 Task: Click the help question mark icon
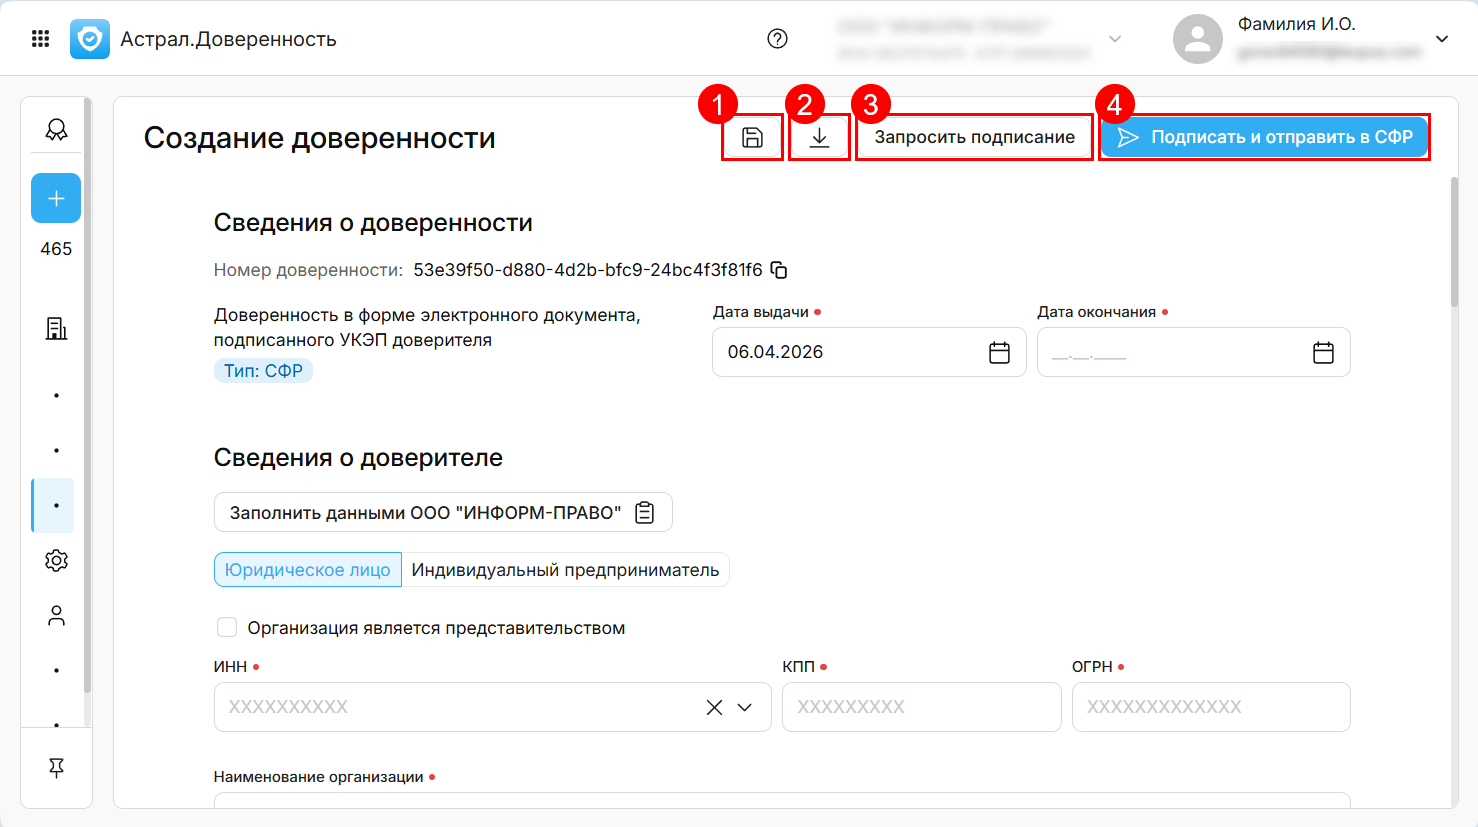(x=777, y=39)
